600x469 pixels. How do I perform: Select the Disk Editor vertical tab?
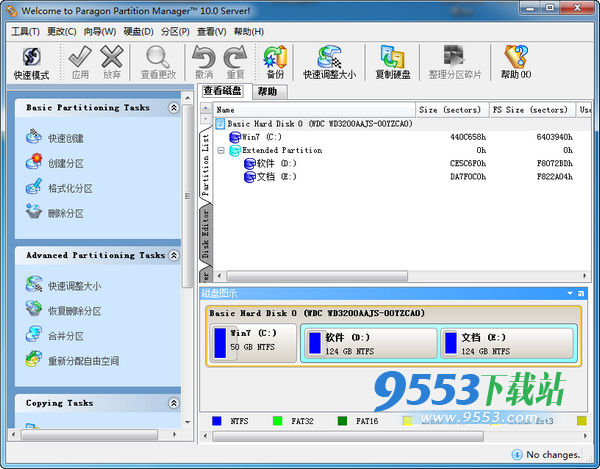(207, 233)
